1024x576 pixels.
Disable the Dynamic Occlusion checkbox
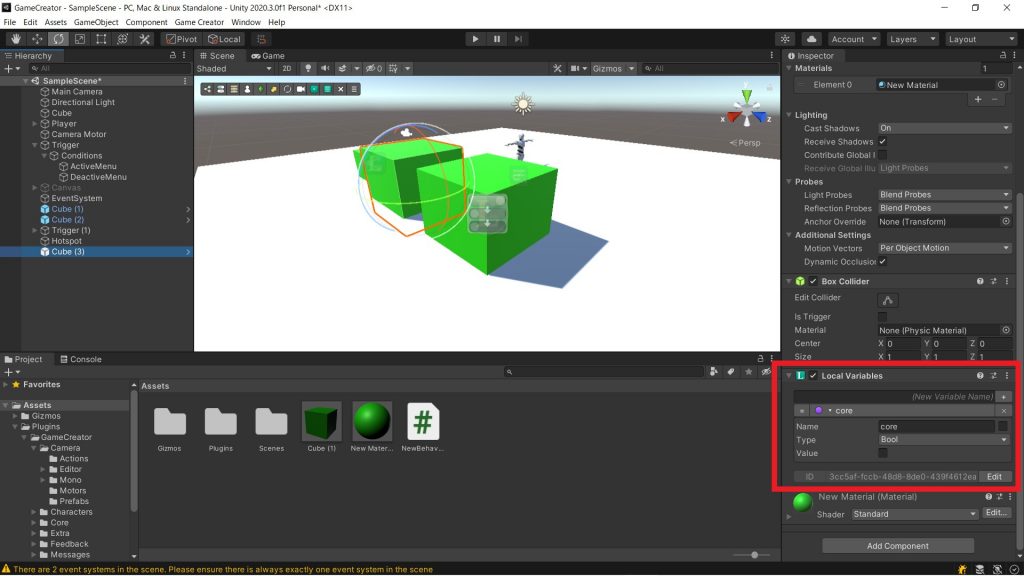tap(884, 261)
